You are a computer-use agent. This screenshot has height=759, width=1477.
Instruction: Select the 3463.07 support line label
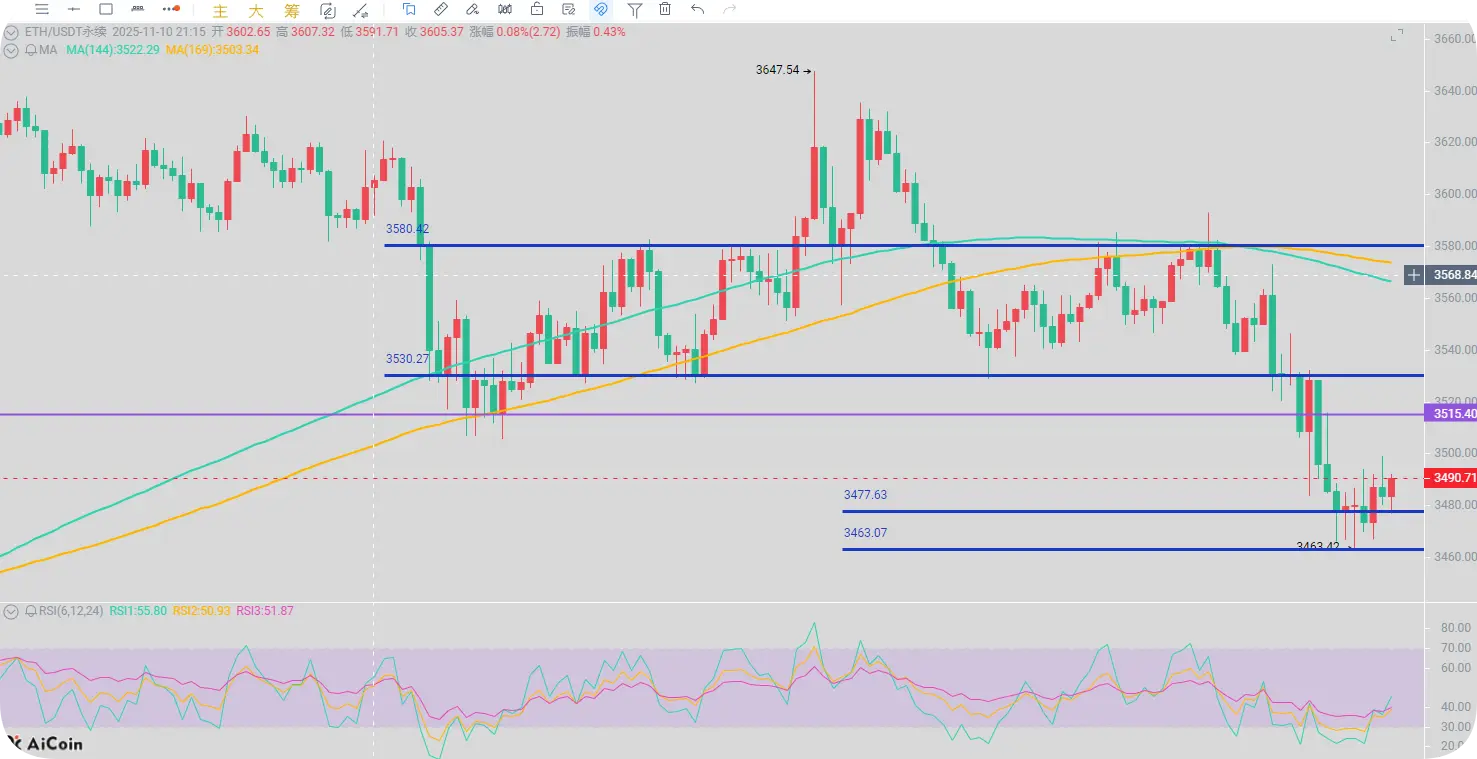point(865,533)
